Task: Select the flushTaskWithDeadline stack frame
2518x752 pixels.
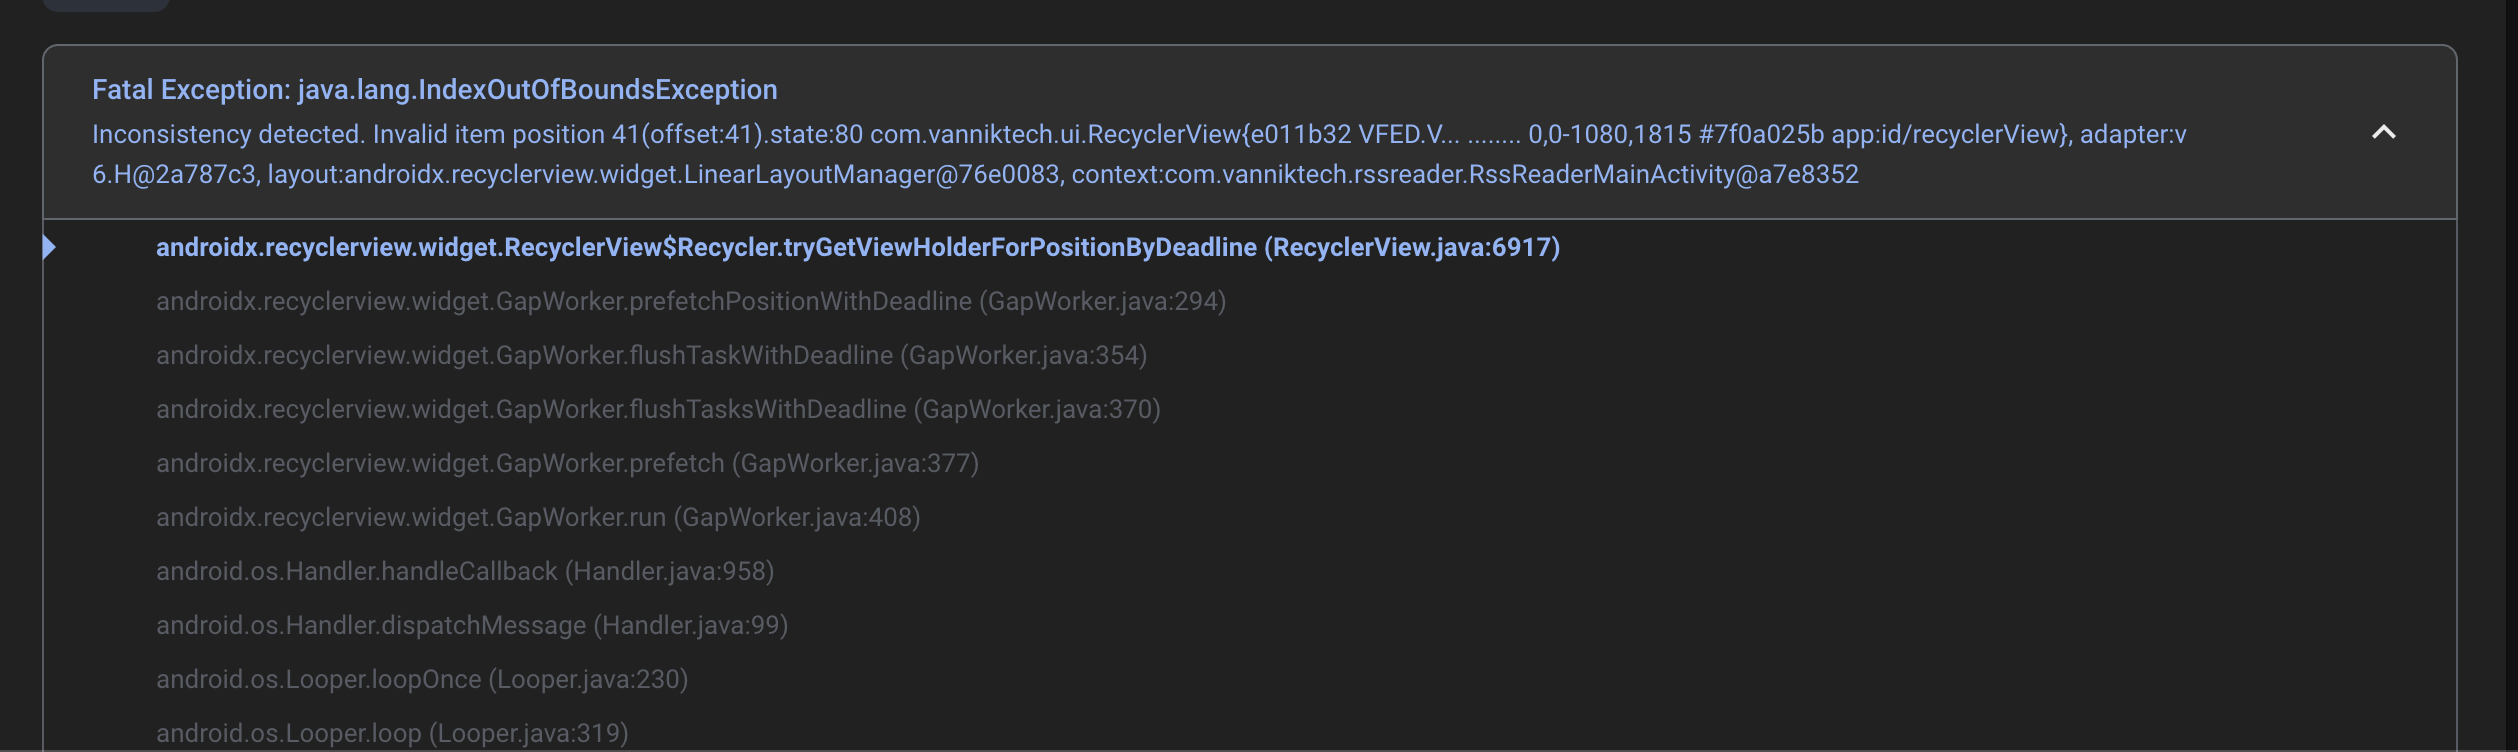Action: click(525, 355)
